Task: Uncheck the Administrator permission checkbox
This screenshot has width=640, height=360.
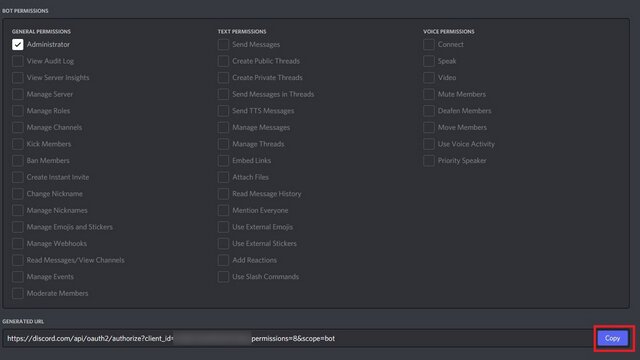Action: [18, 44]
